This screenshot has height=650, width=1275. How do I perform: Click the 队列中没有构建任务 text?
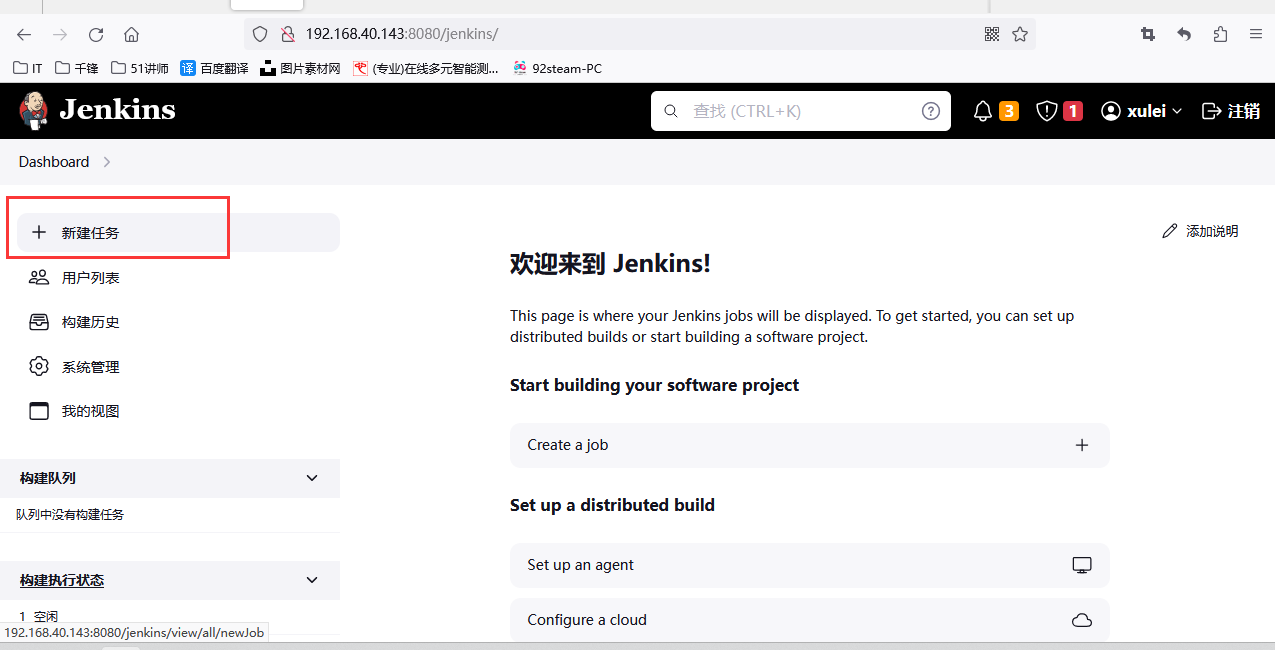pyautogui.click(x=70, y=514)
